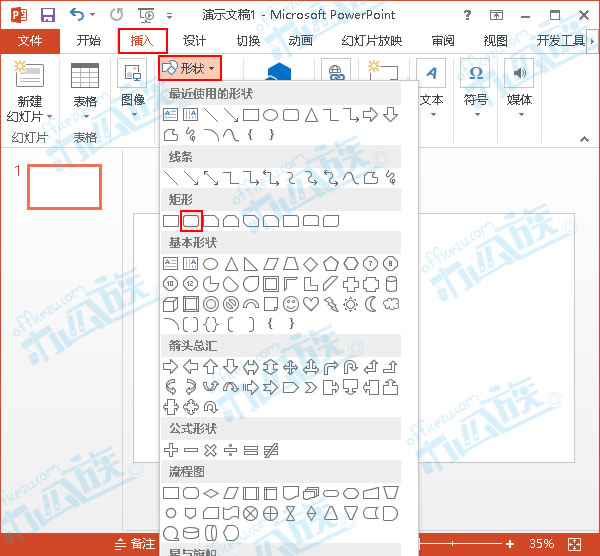Viewport: 600px width, 556px height.
Task: Expand the 文本 text group dropdown
Action: pyautogui.click(x=433, y=114)
